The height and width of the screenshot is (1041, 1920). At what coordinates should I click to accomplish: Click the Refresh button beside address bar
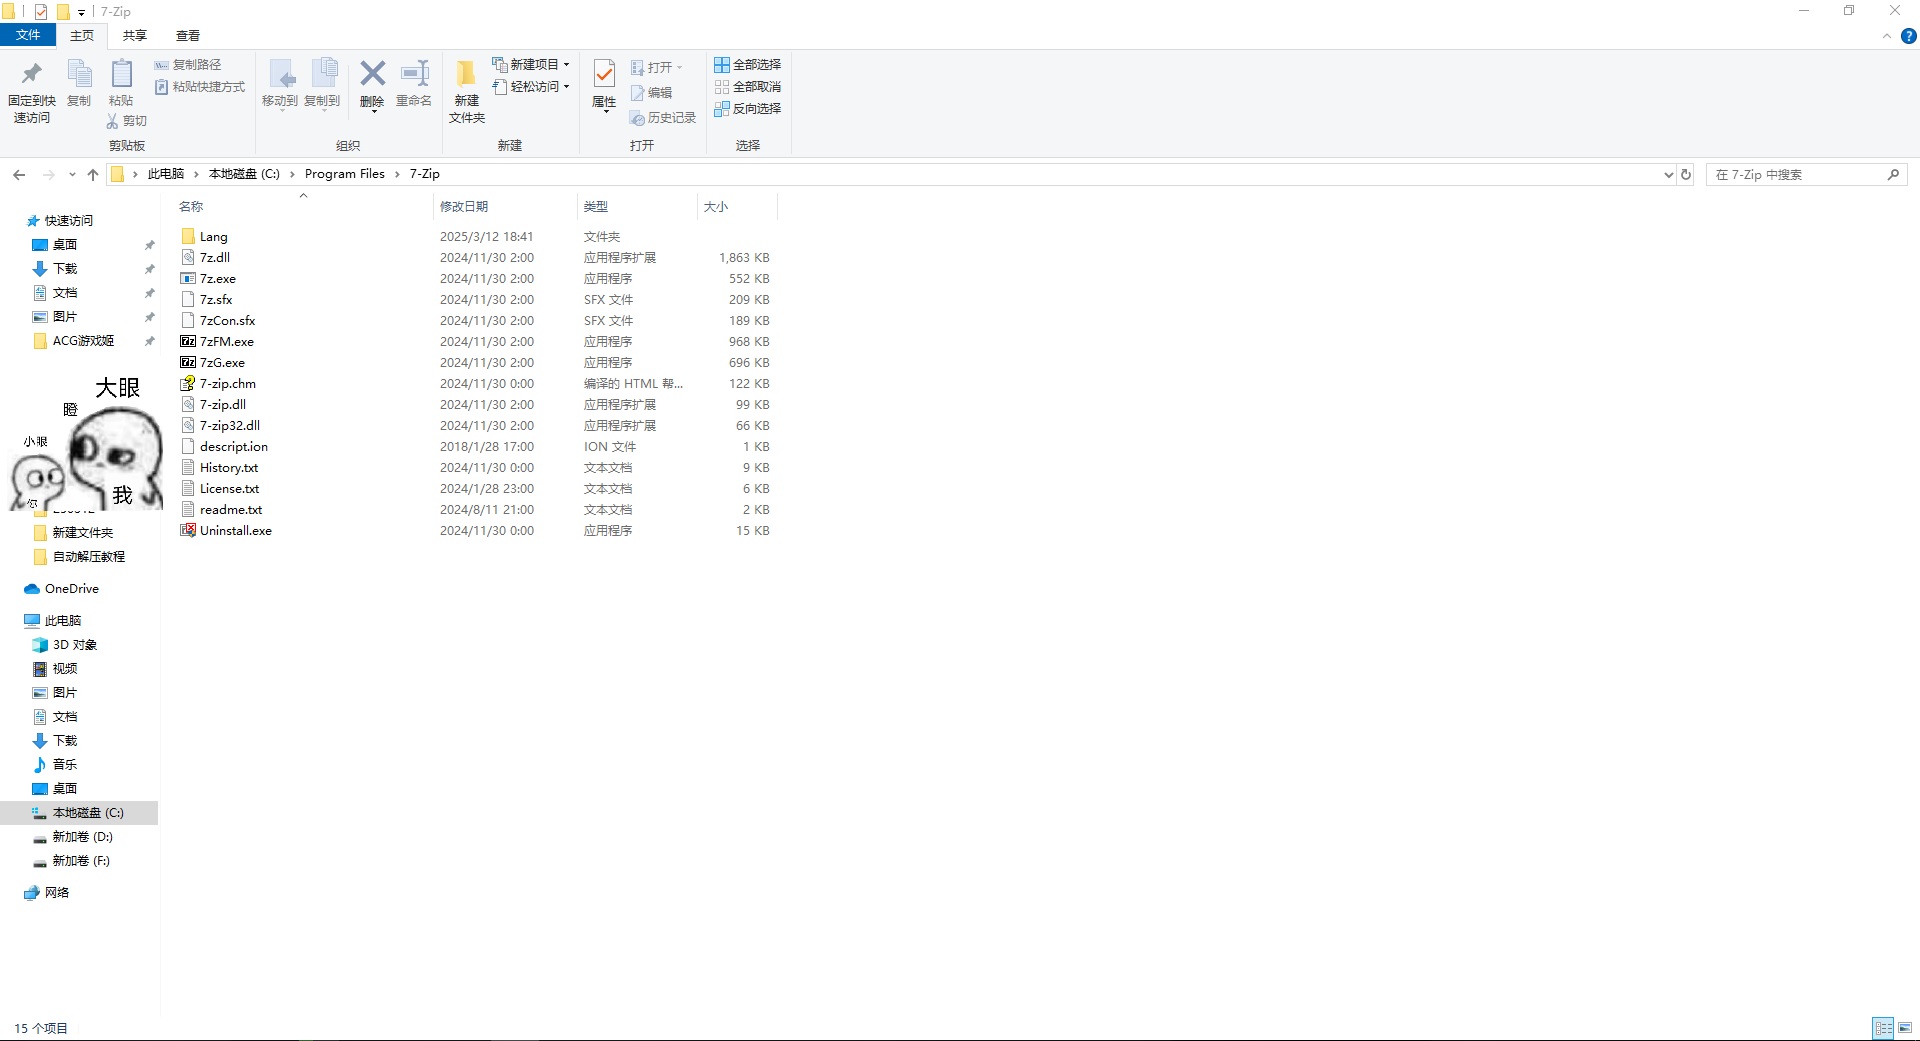[x=1686, y=175]
